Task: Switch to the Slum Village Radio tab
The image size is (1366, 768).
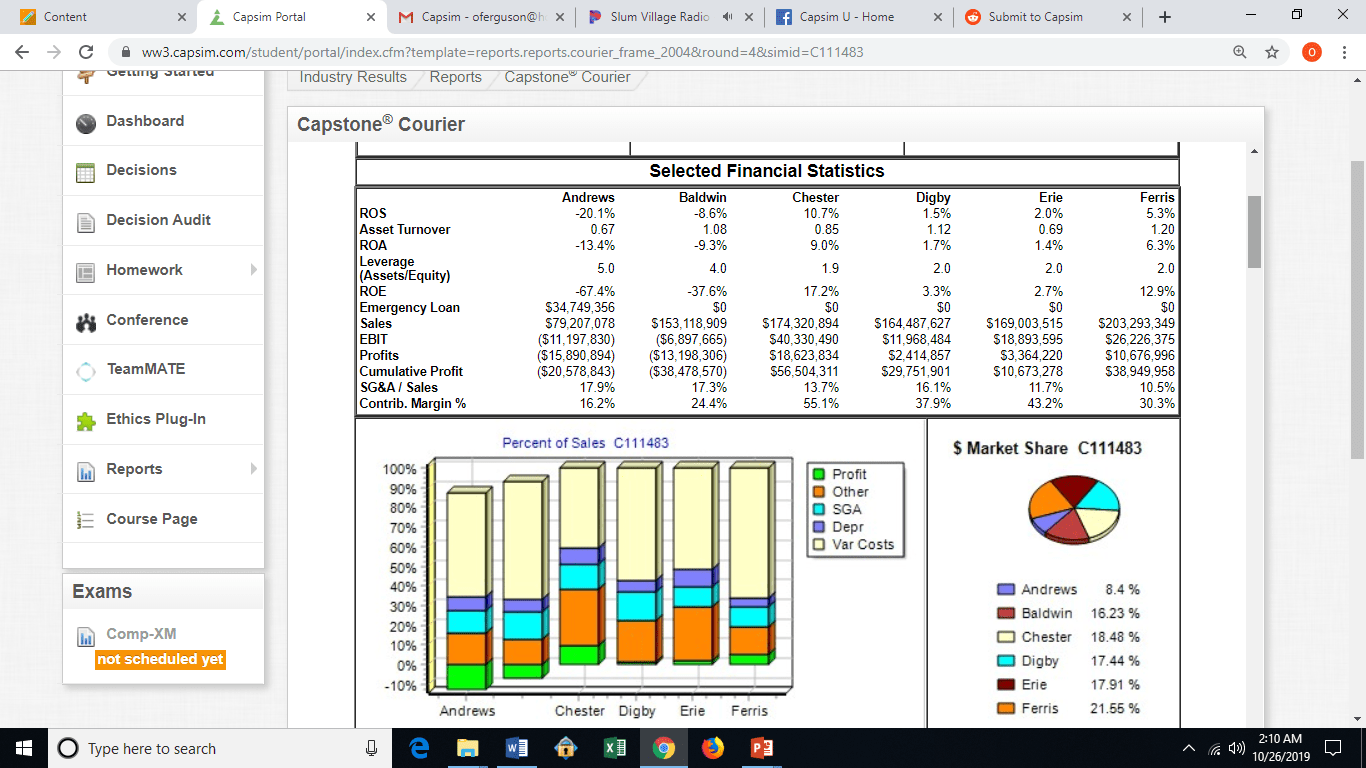Action: 672,17
